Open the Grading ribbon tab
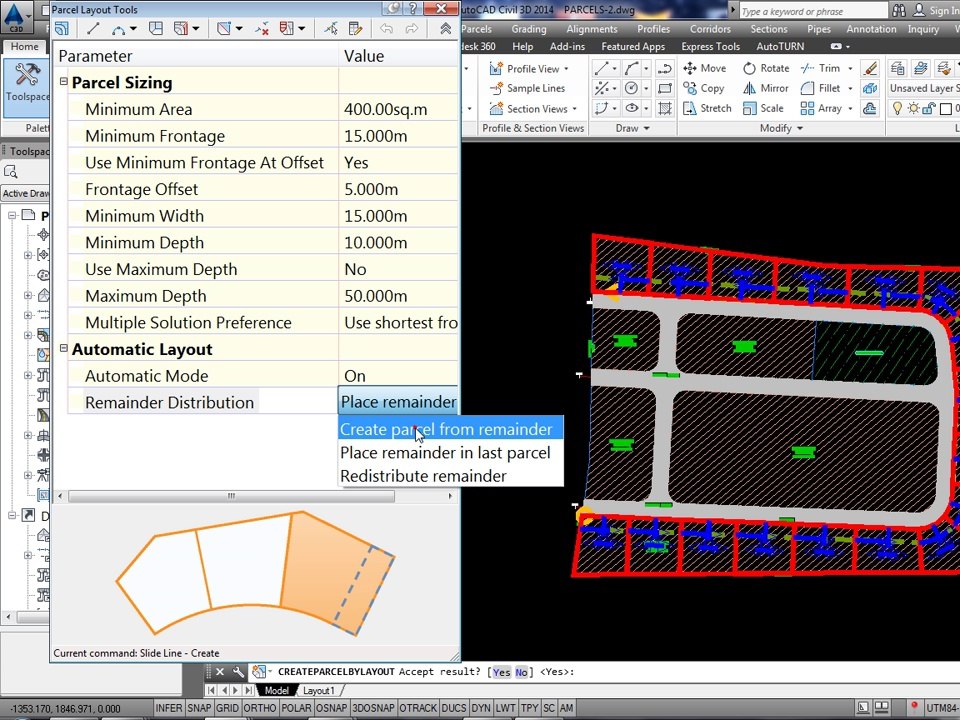 528,29
